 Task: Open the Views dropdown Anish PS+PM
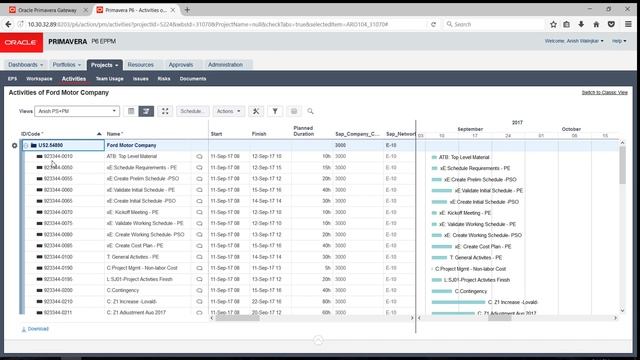77,111
